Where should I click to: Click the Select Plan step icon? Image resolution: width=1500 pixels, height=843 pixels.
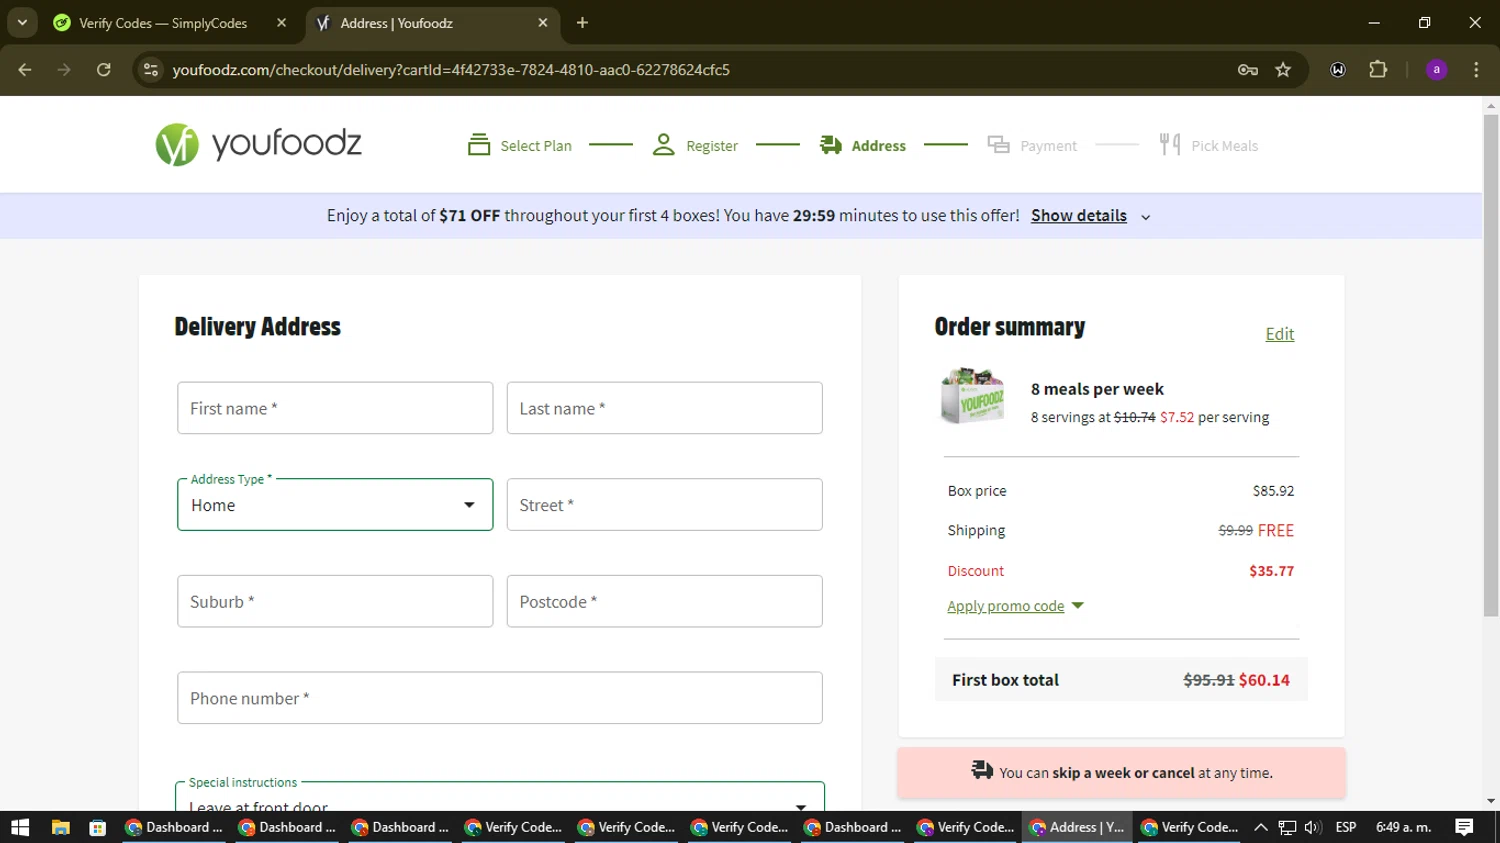tap(479, 145)
